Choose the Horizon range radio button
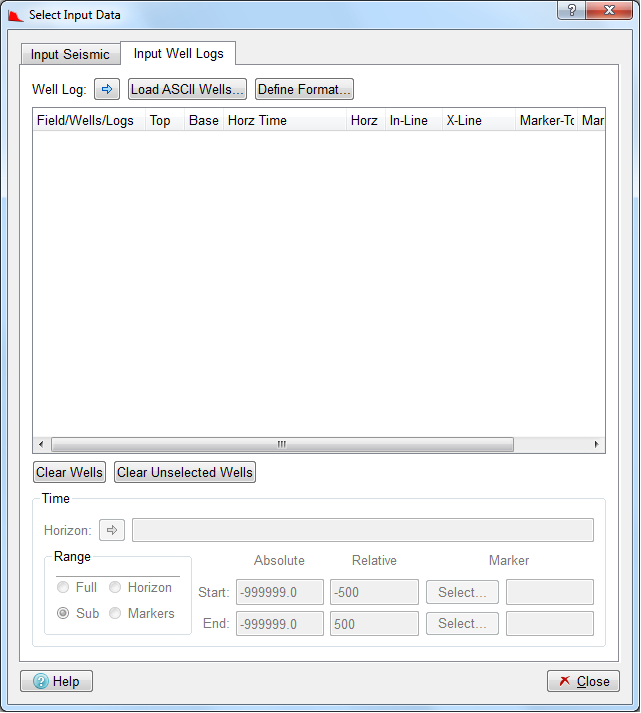The width and height of the screenshot is (641, 713). point(115,587)
